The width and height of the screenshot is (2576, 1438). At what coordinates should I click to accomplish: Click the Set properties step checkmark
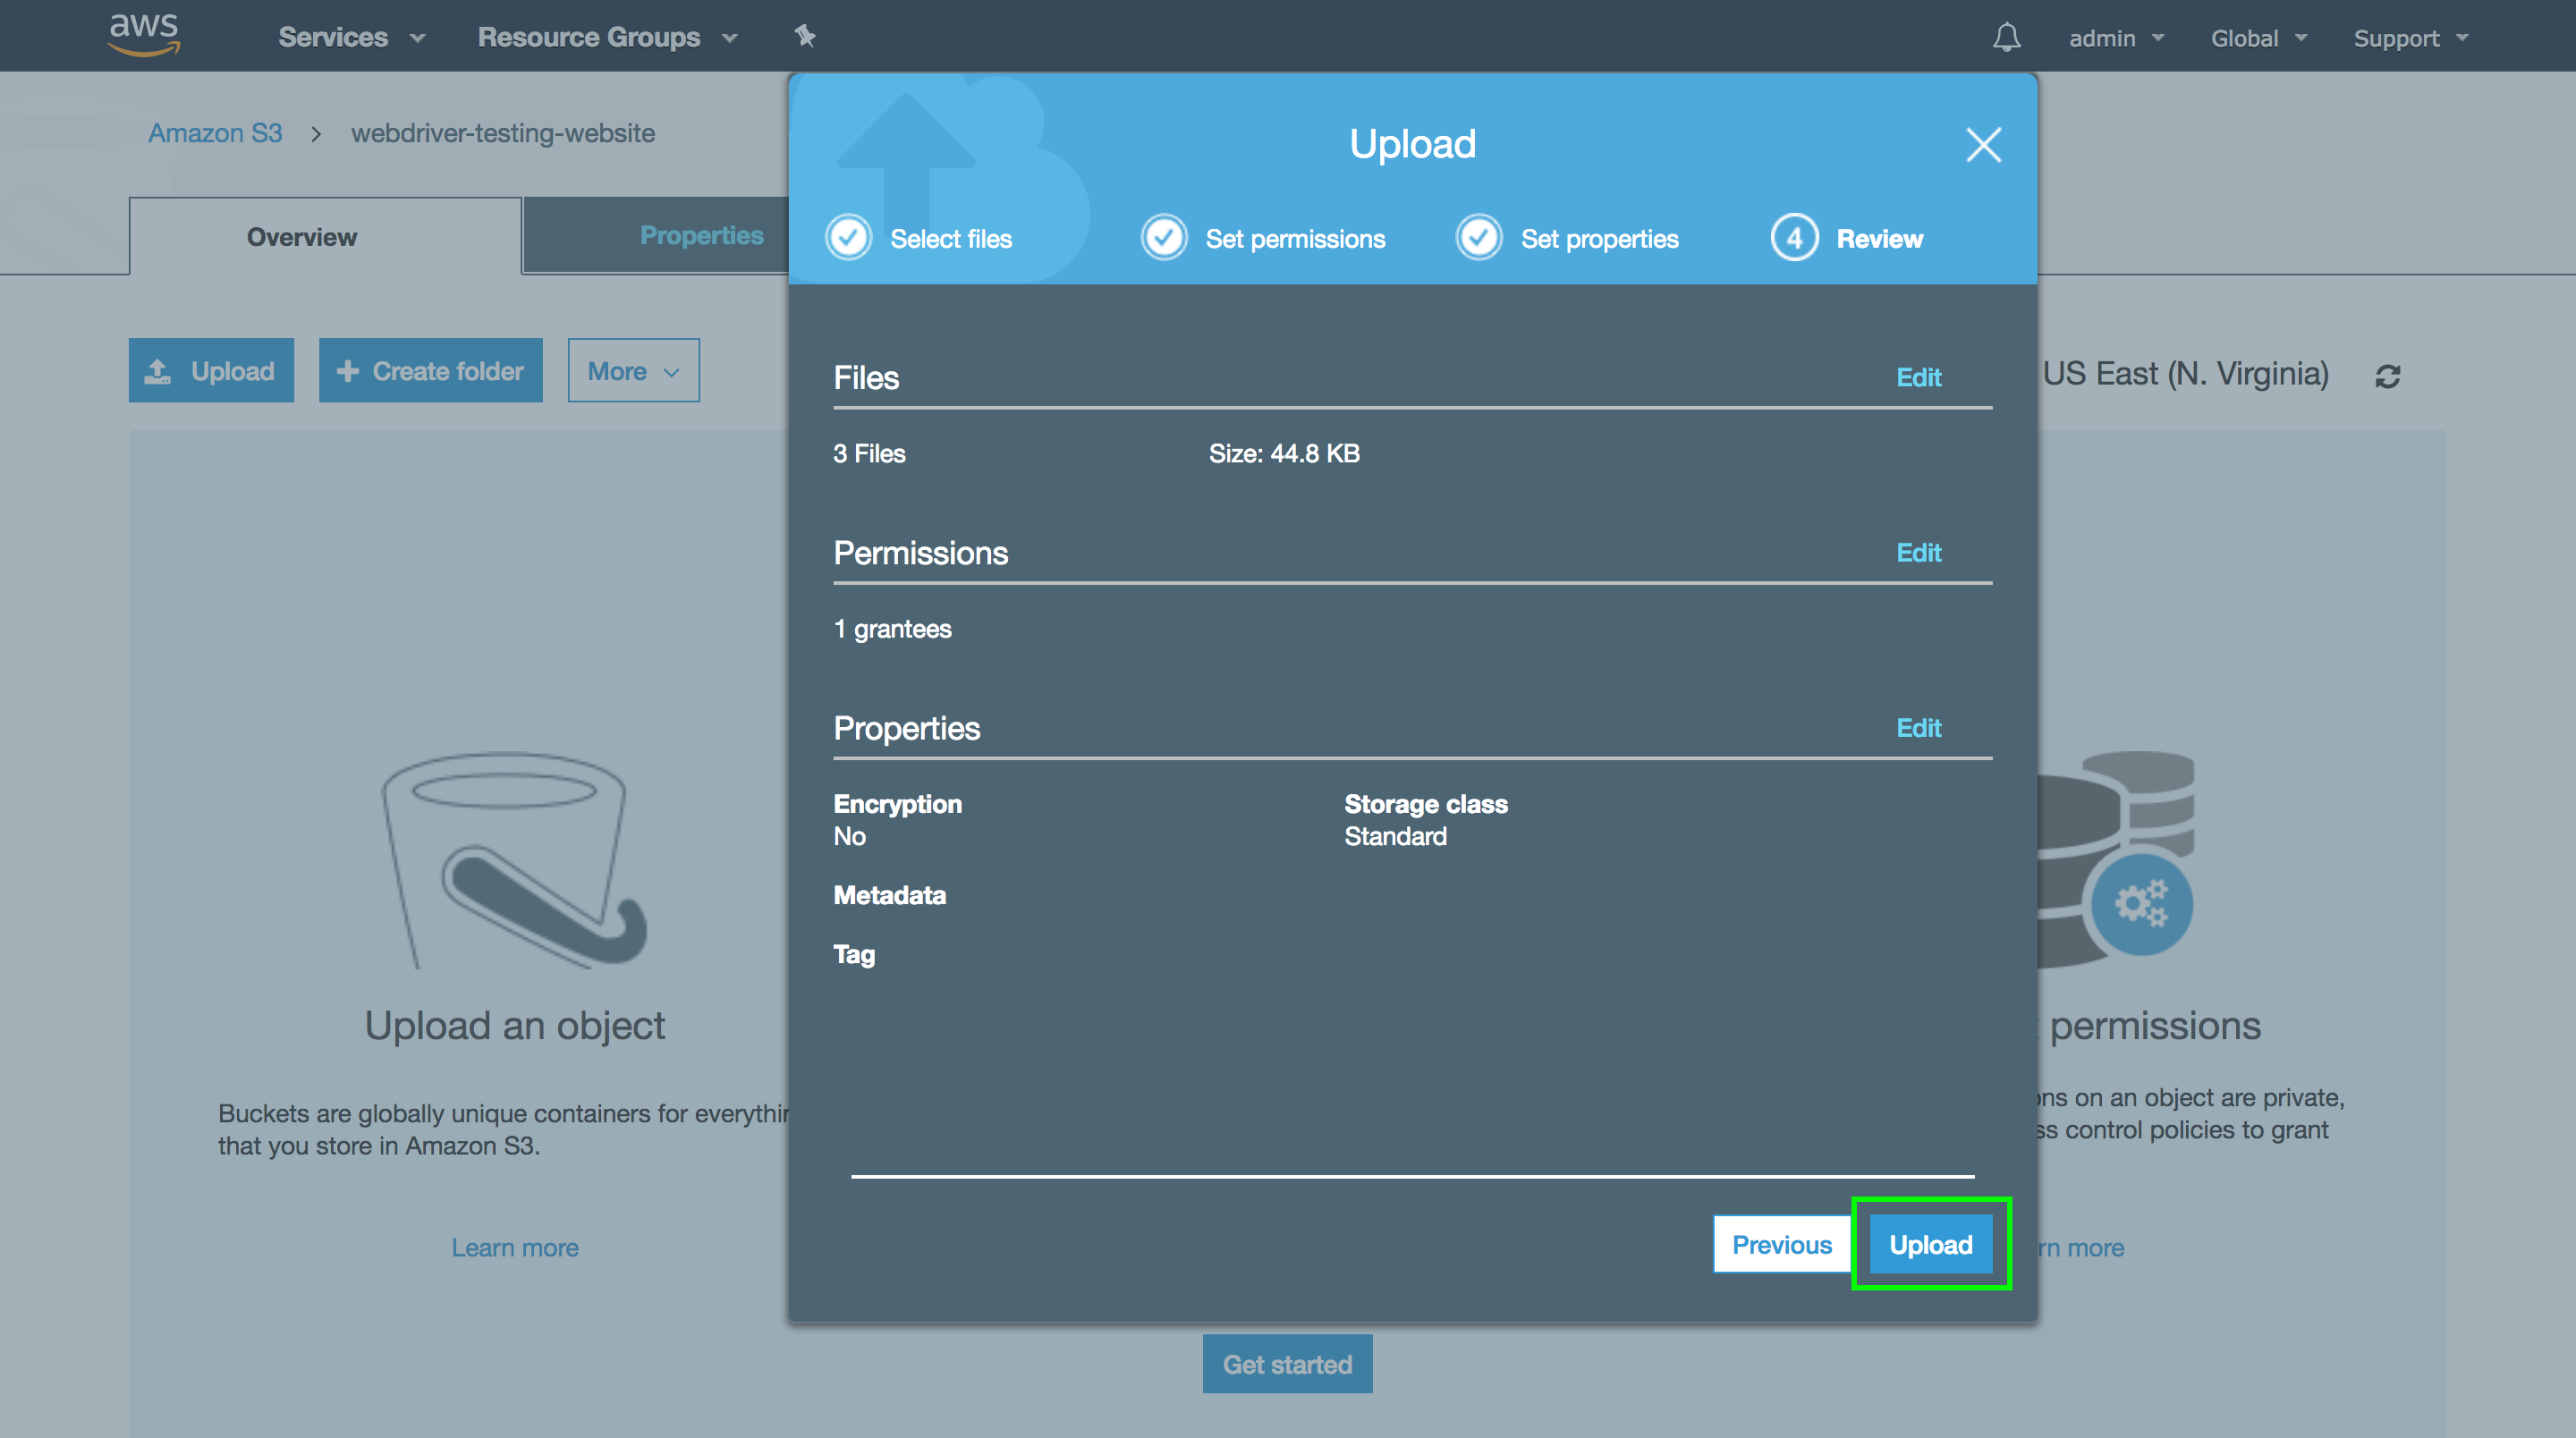1479,238
